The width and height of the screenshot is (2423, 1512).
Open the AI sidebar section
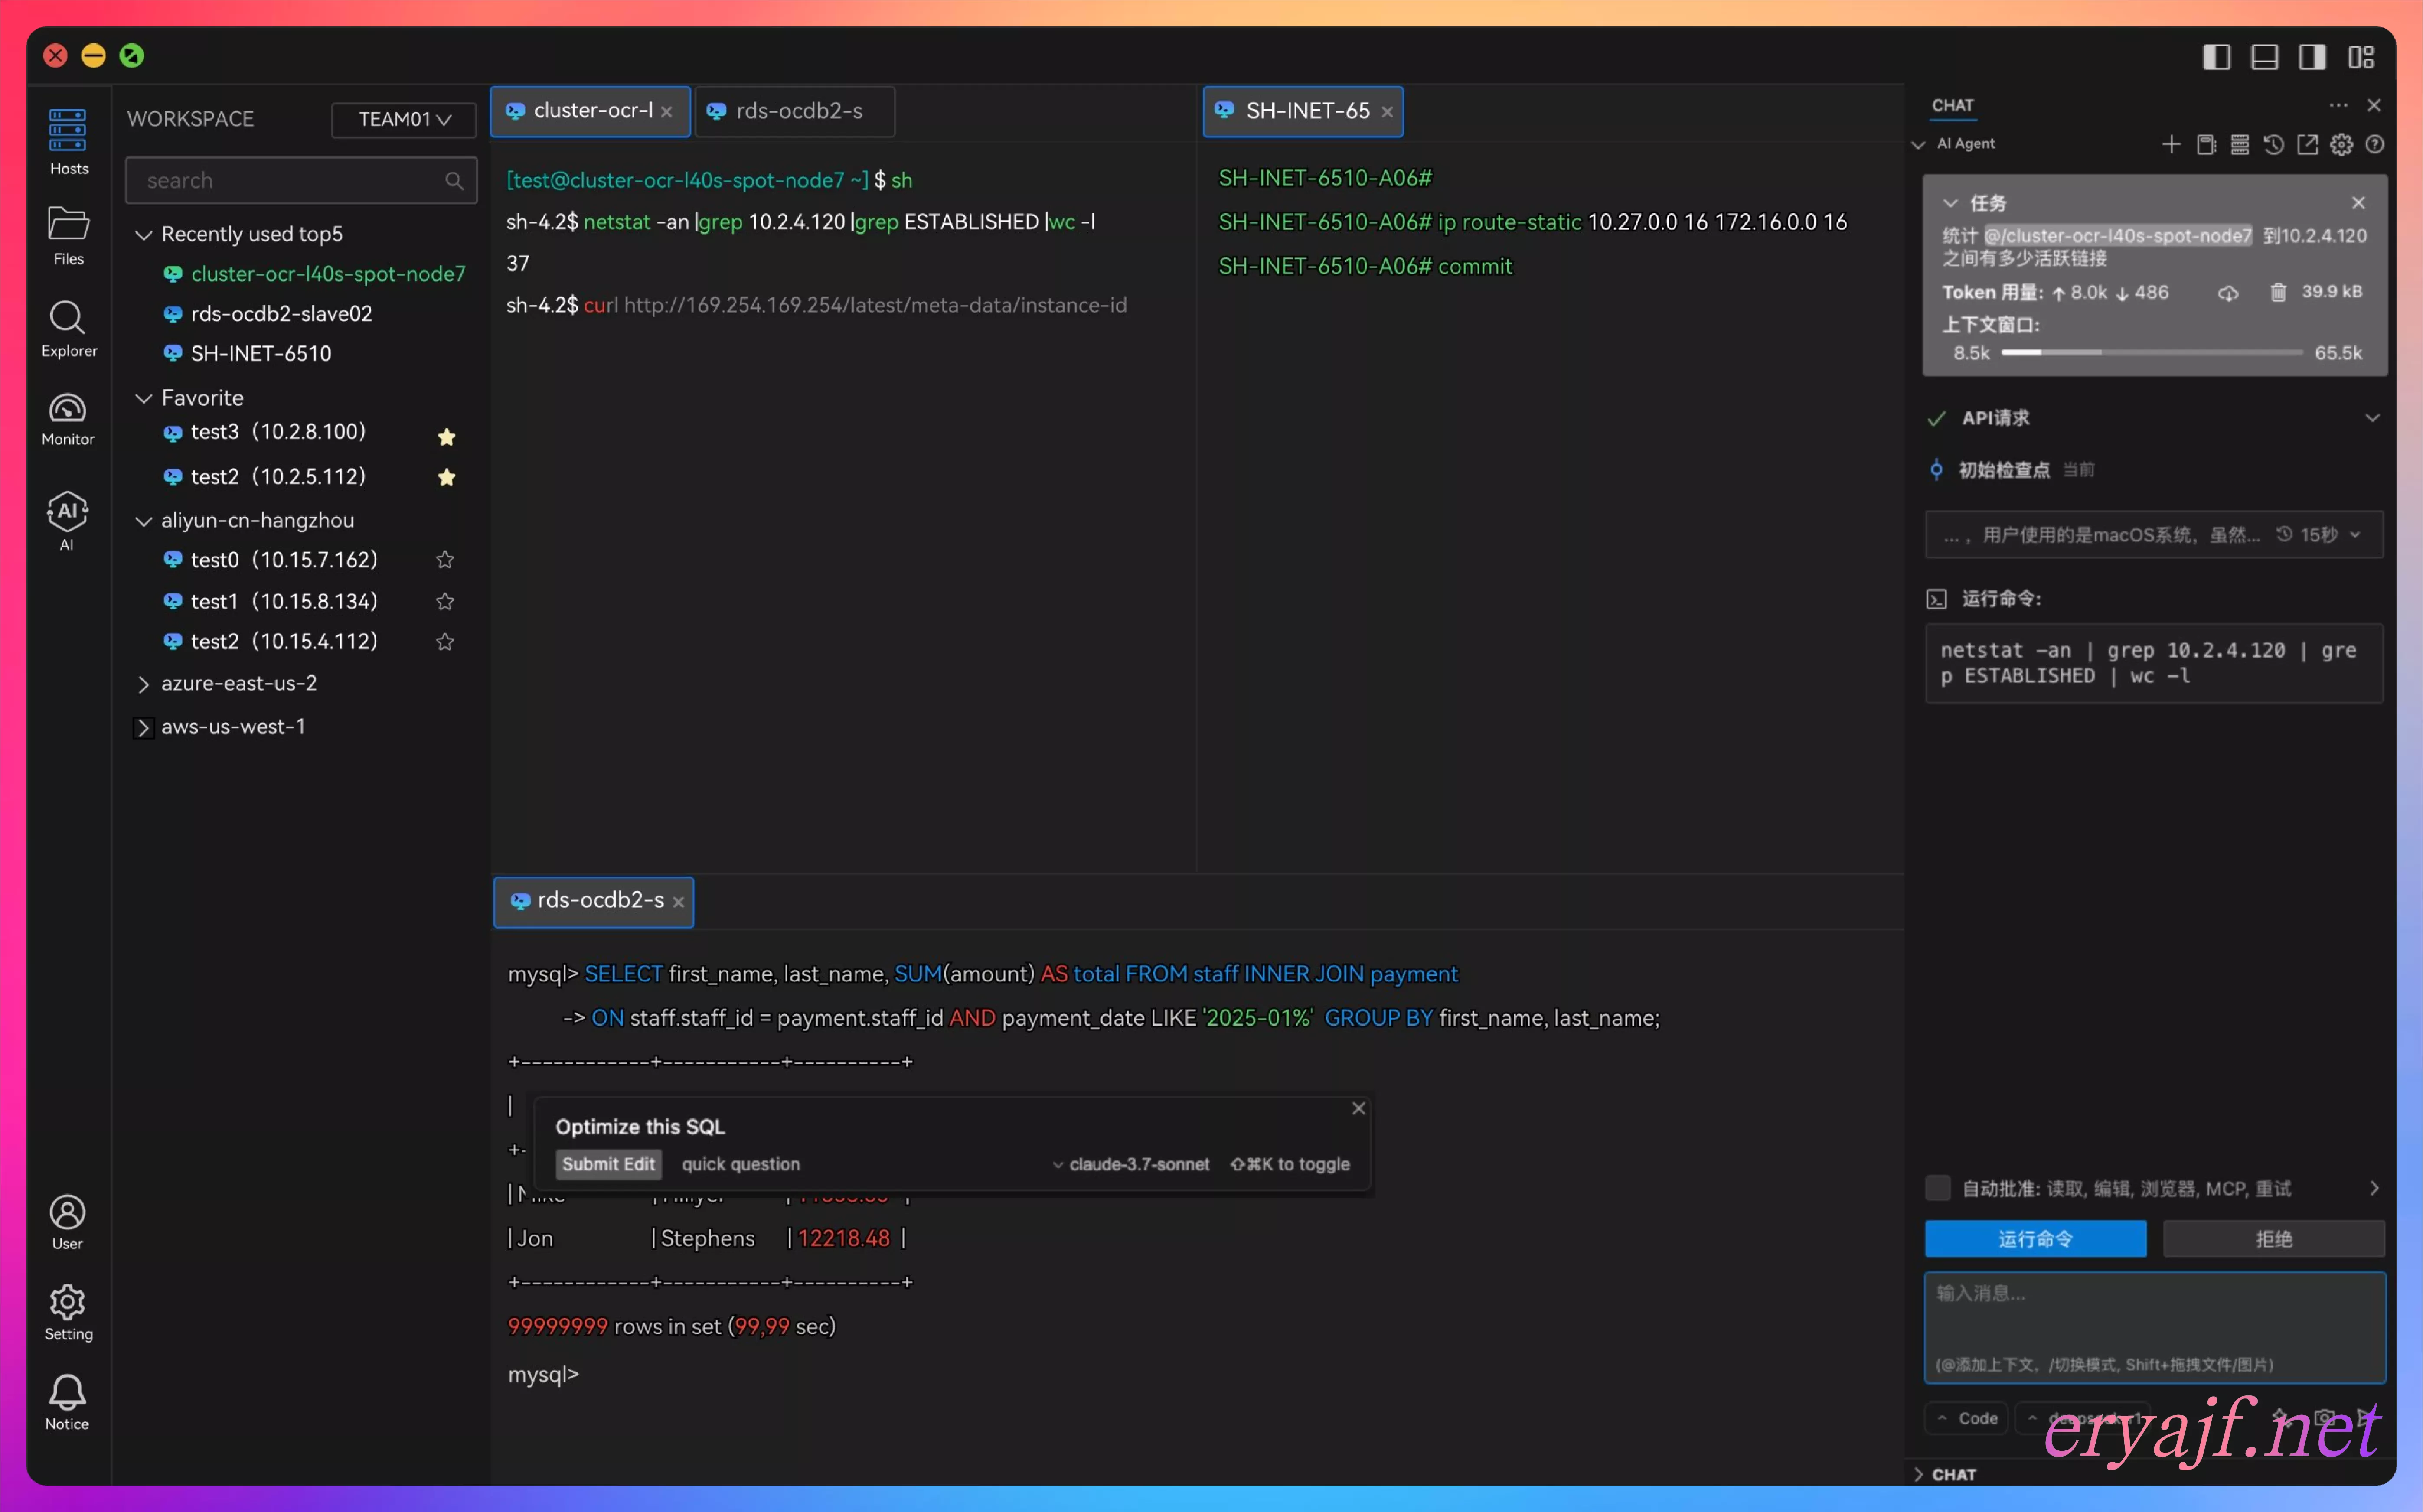[x=67, y=521]
